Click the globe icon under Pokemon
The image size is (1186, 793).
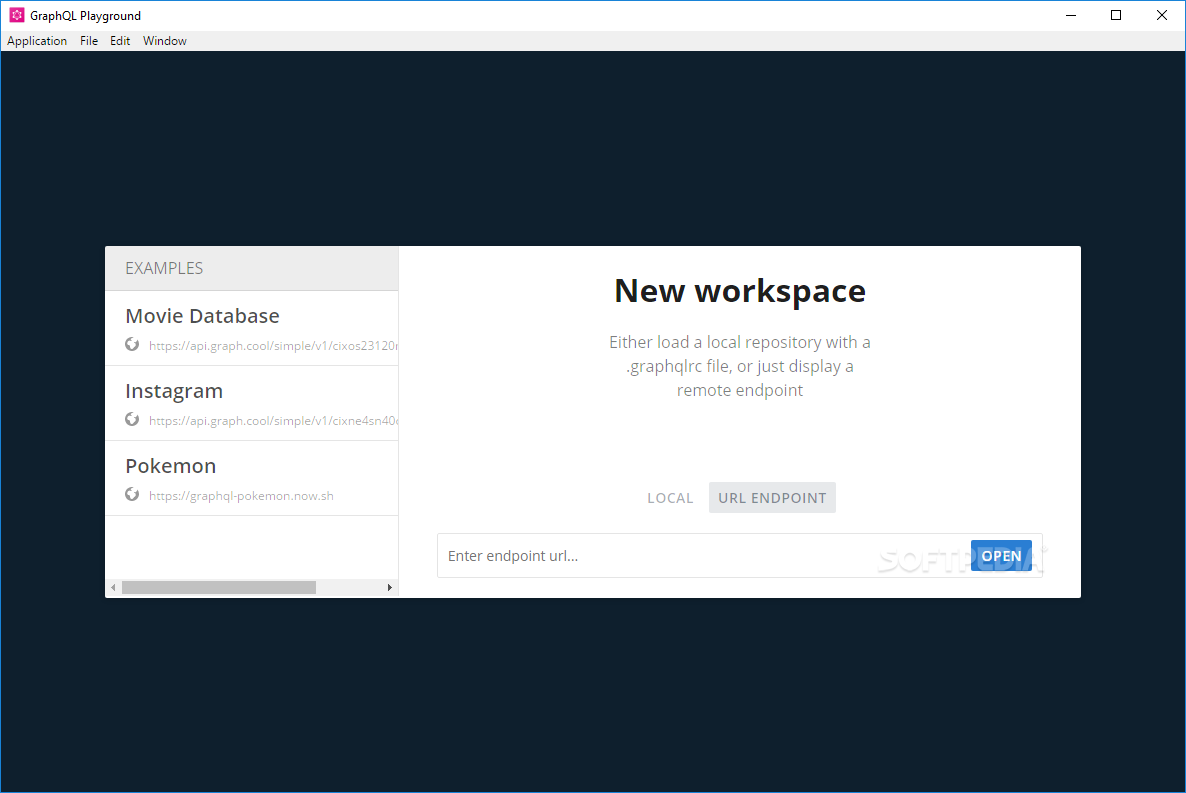[x=132, y=494]
